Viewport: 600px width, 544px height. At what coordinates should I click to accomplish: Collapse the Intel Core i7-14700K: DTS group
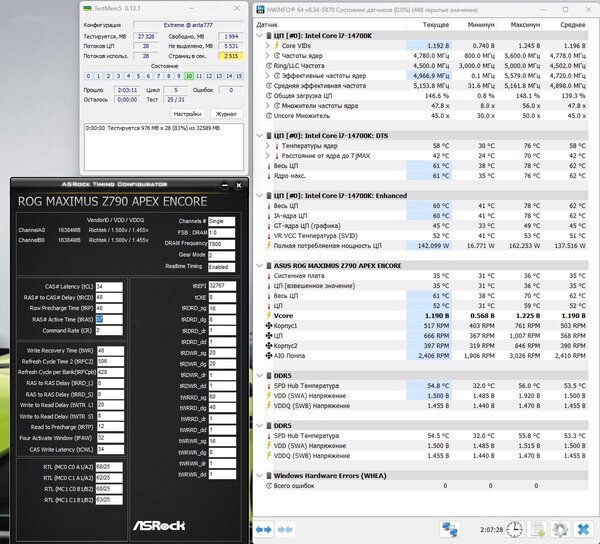pos(259,135)
